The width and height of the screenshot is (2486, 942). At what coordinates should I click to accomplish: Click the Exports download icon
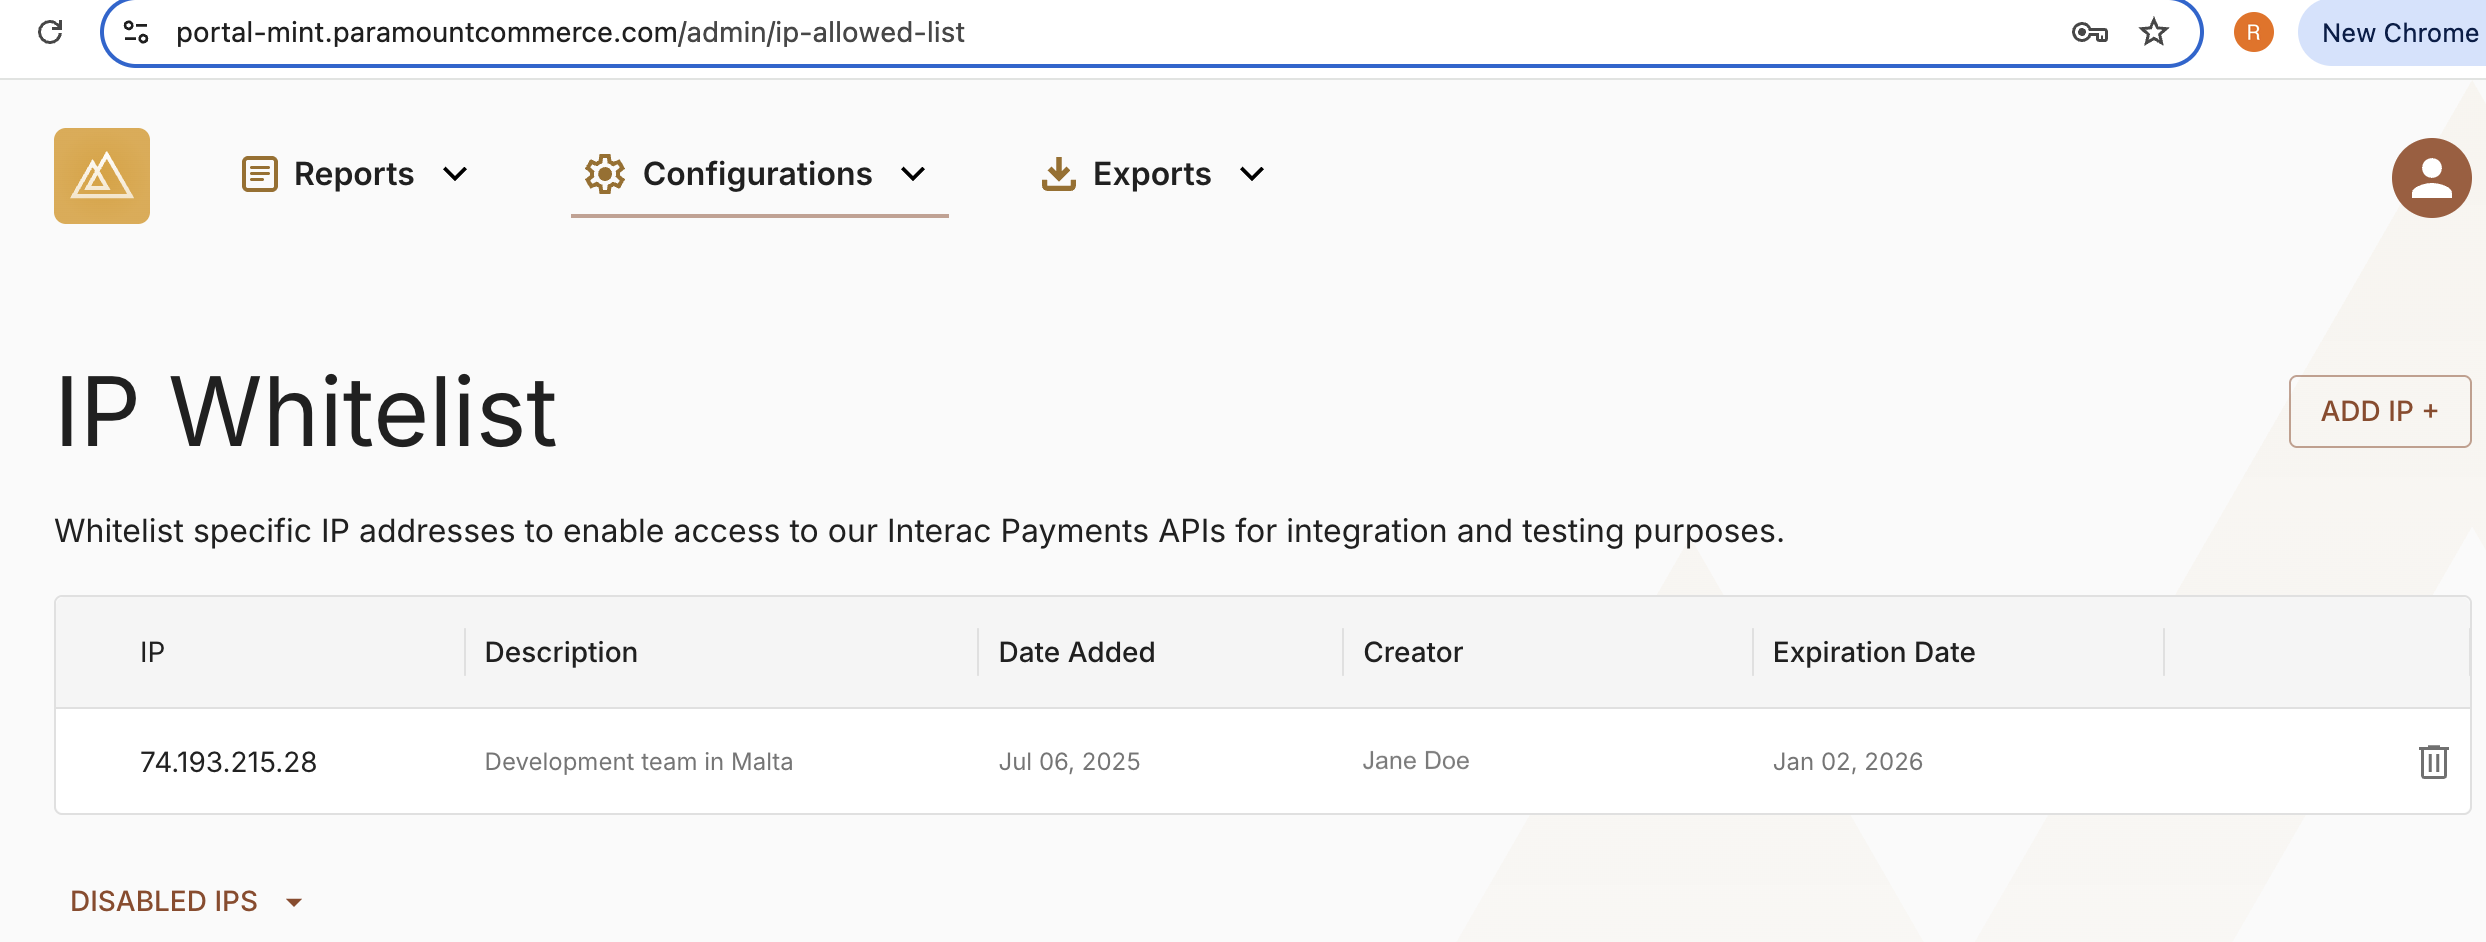point(1058,173)
